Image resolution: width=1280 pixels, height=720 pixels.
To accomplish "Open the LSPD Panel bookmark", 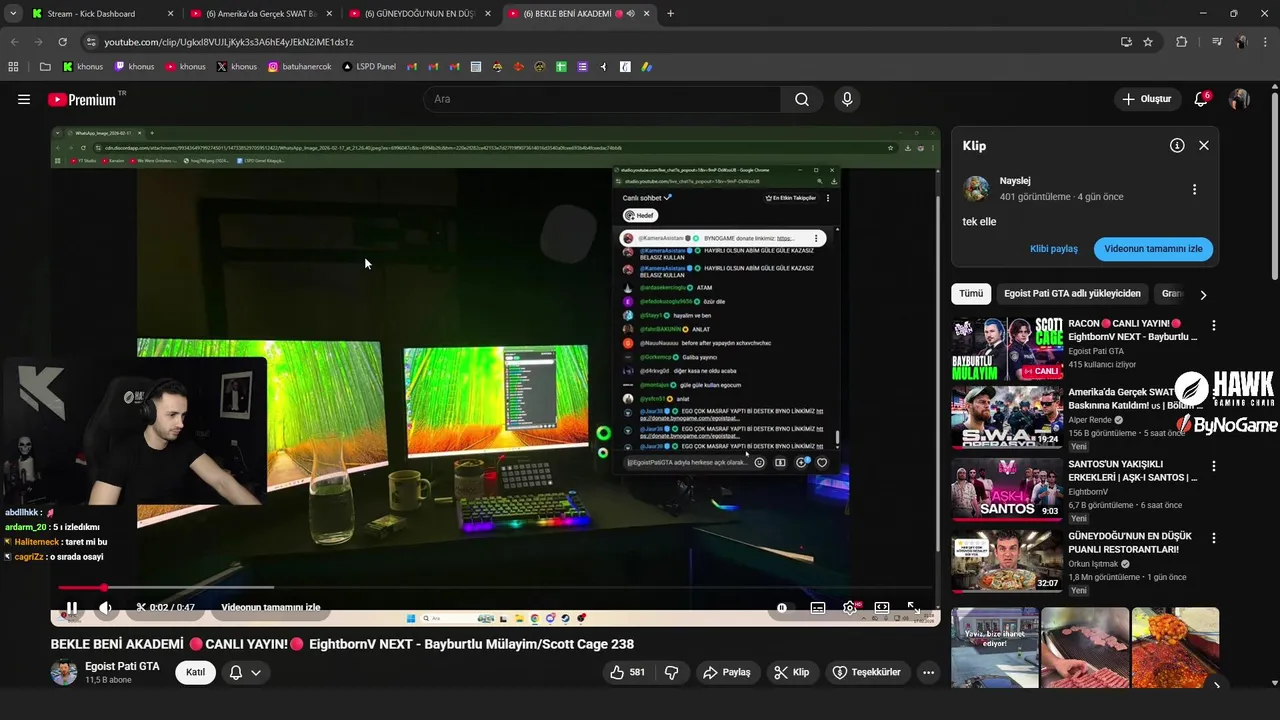I will coord(369,67).
